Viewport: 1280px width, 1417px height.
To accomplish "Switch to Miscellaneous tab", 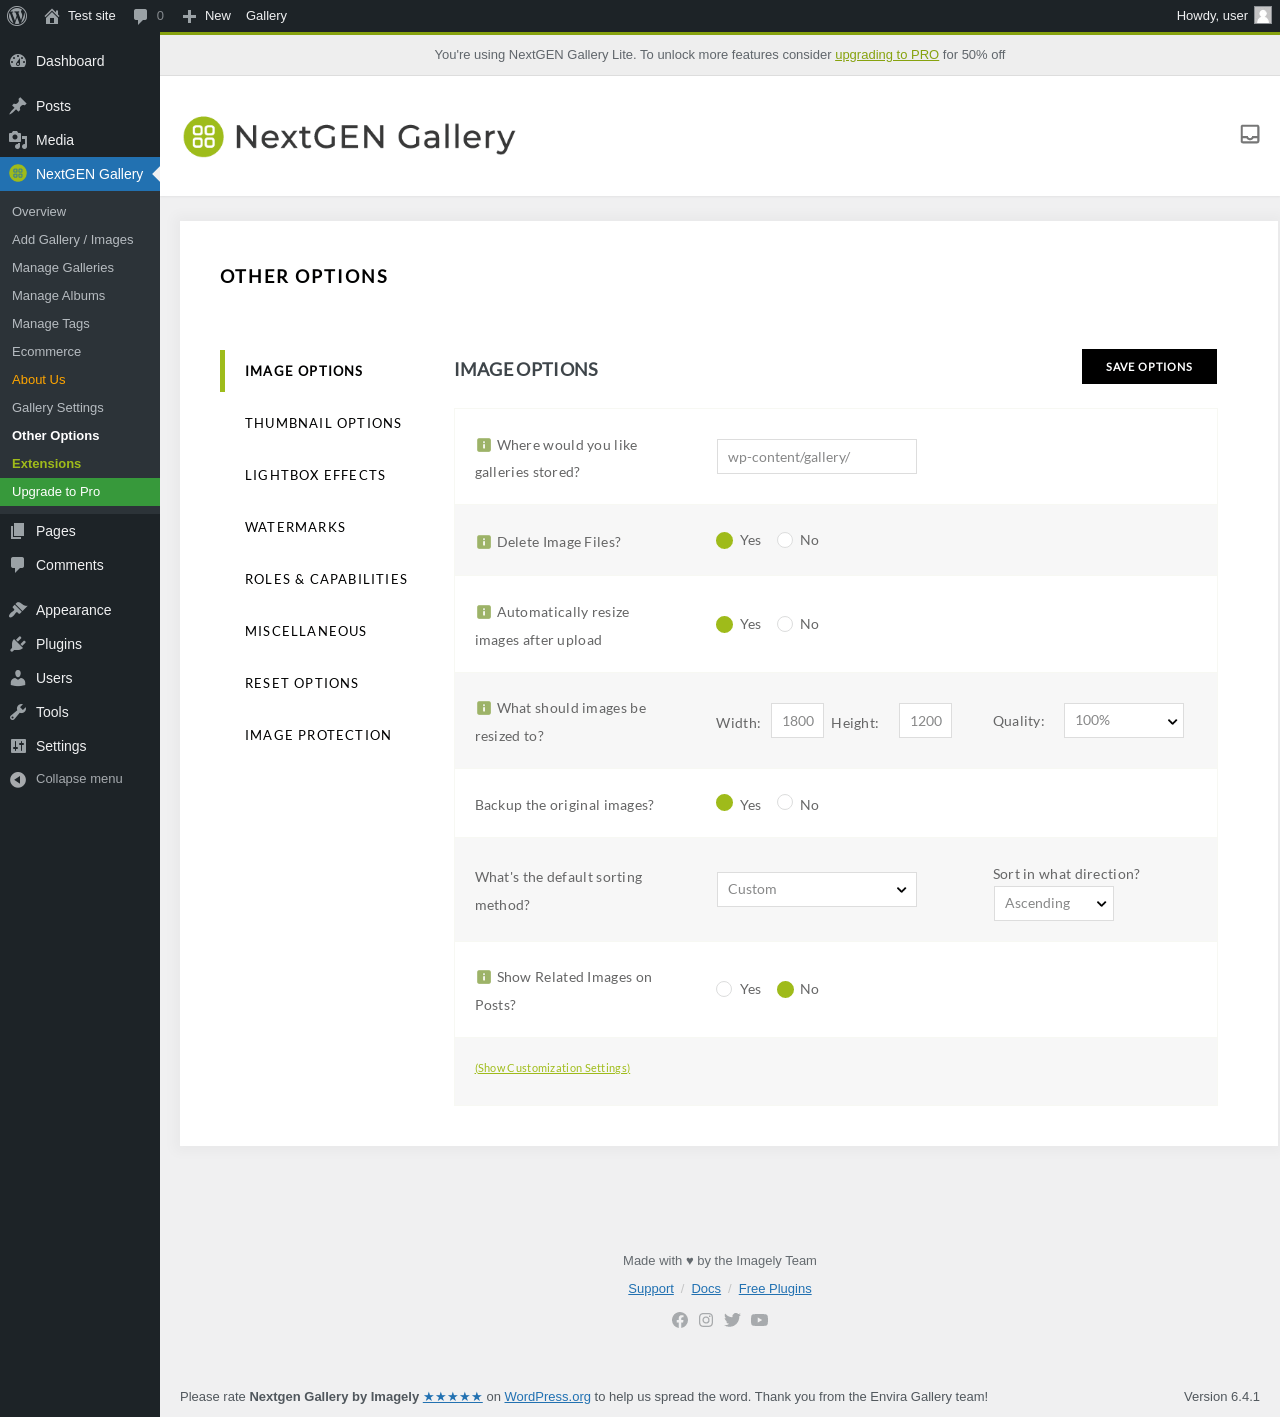I will 306,631.
